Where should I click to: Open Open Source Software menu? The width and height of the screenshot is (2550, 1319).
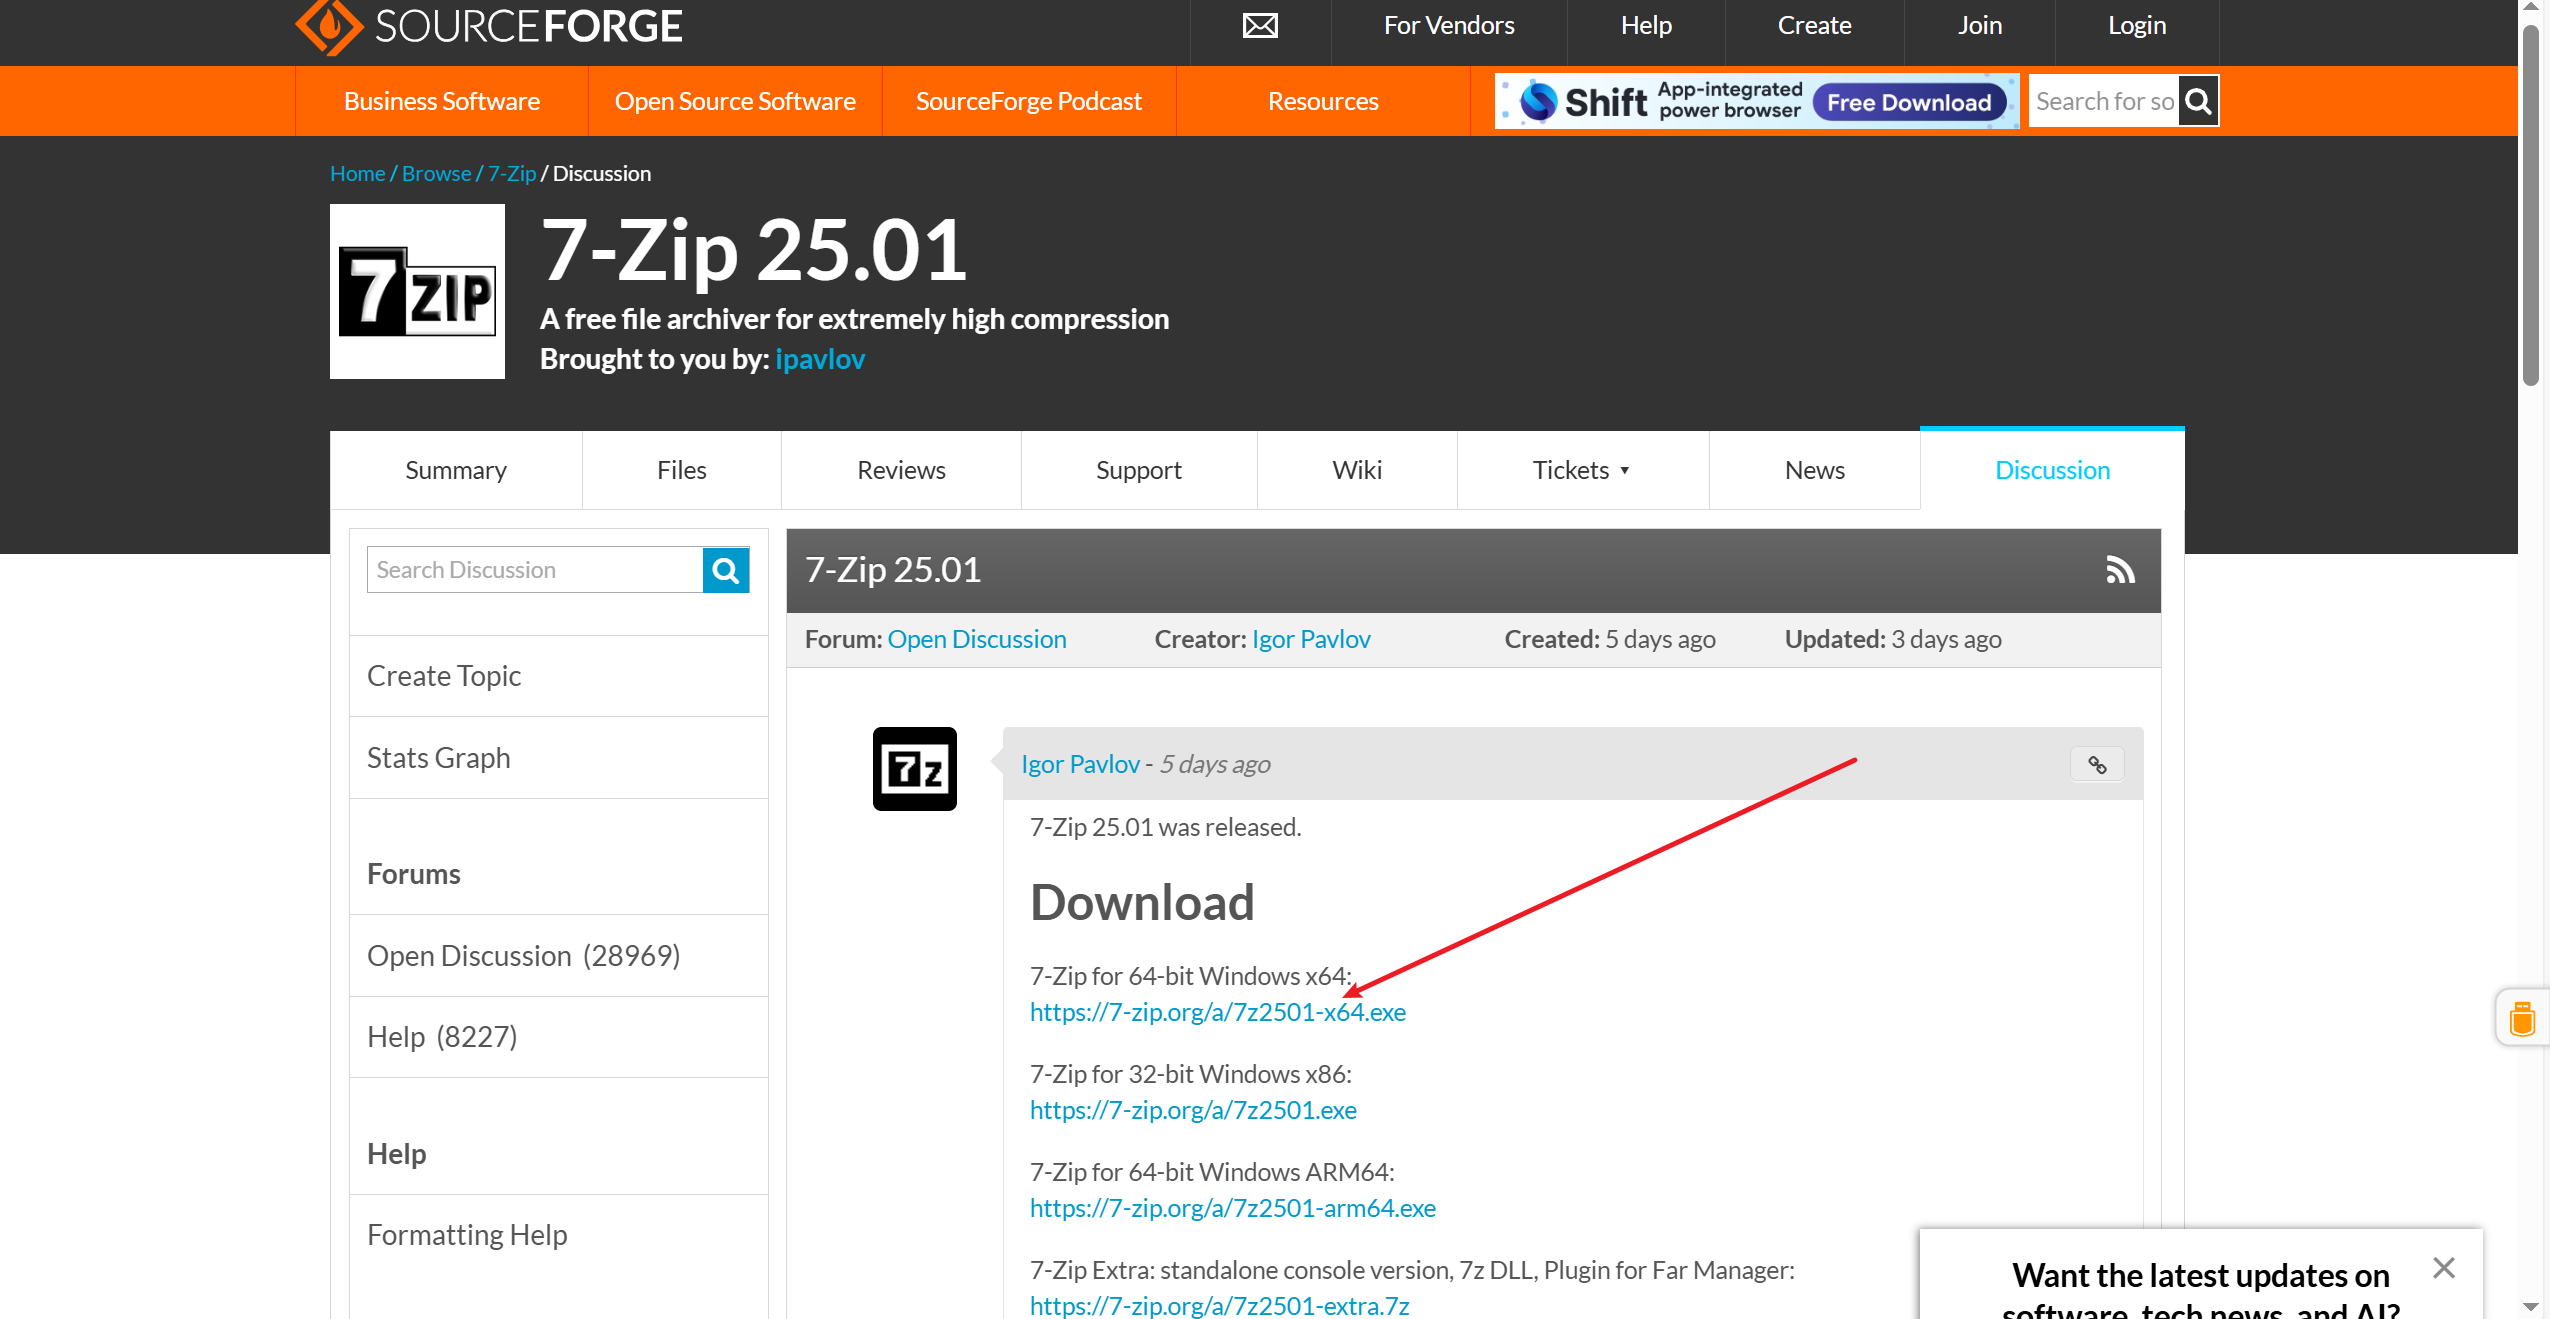[735, 101]
